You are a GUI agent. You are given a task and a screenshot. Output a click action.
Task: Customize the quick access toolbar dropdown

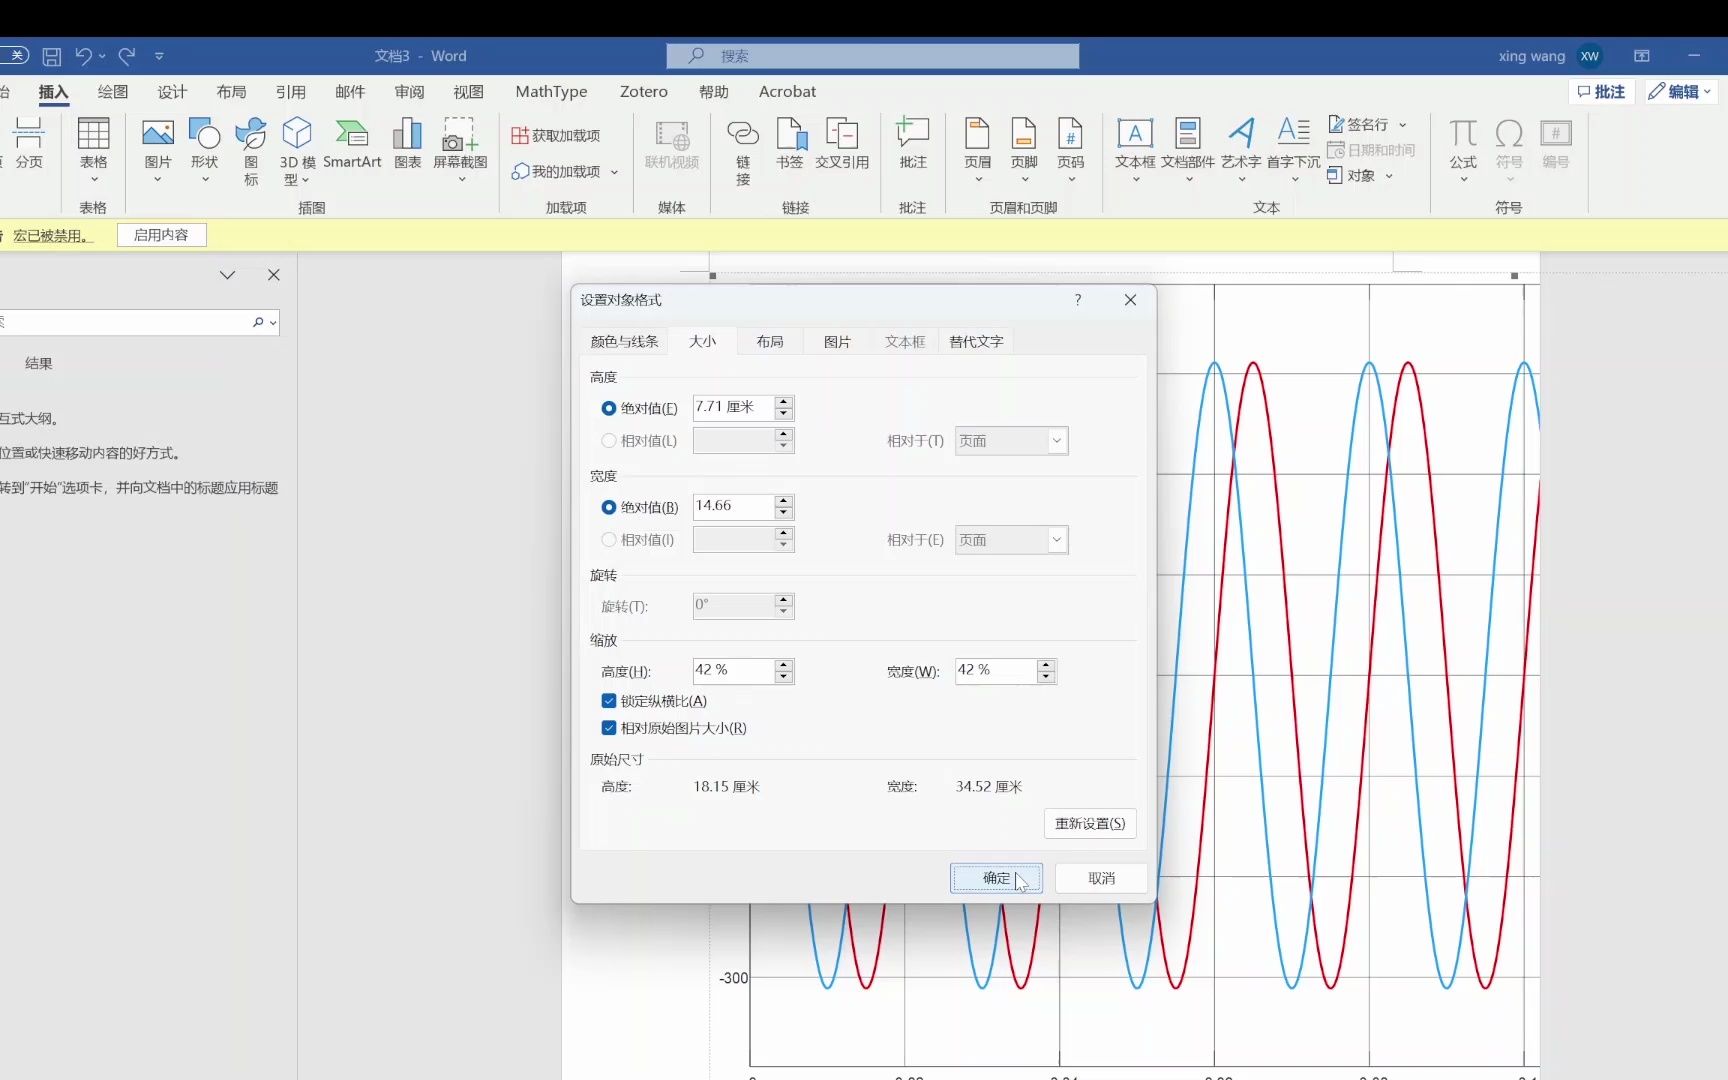(x=159, y=56)
